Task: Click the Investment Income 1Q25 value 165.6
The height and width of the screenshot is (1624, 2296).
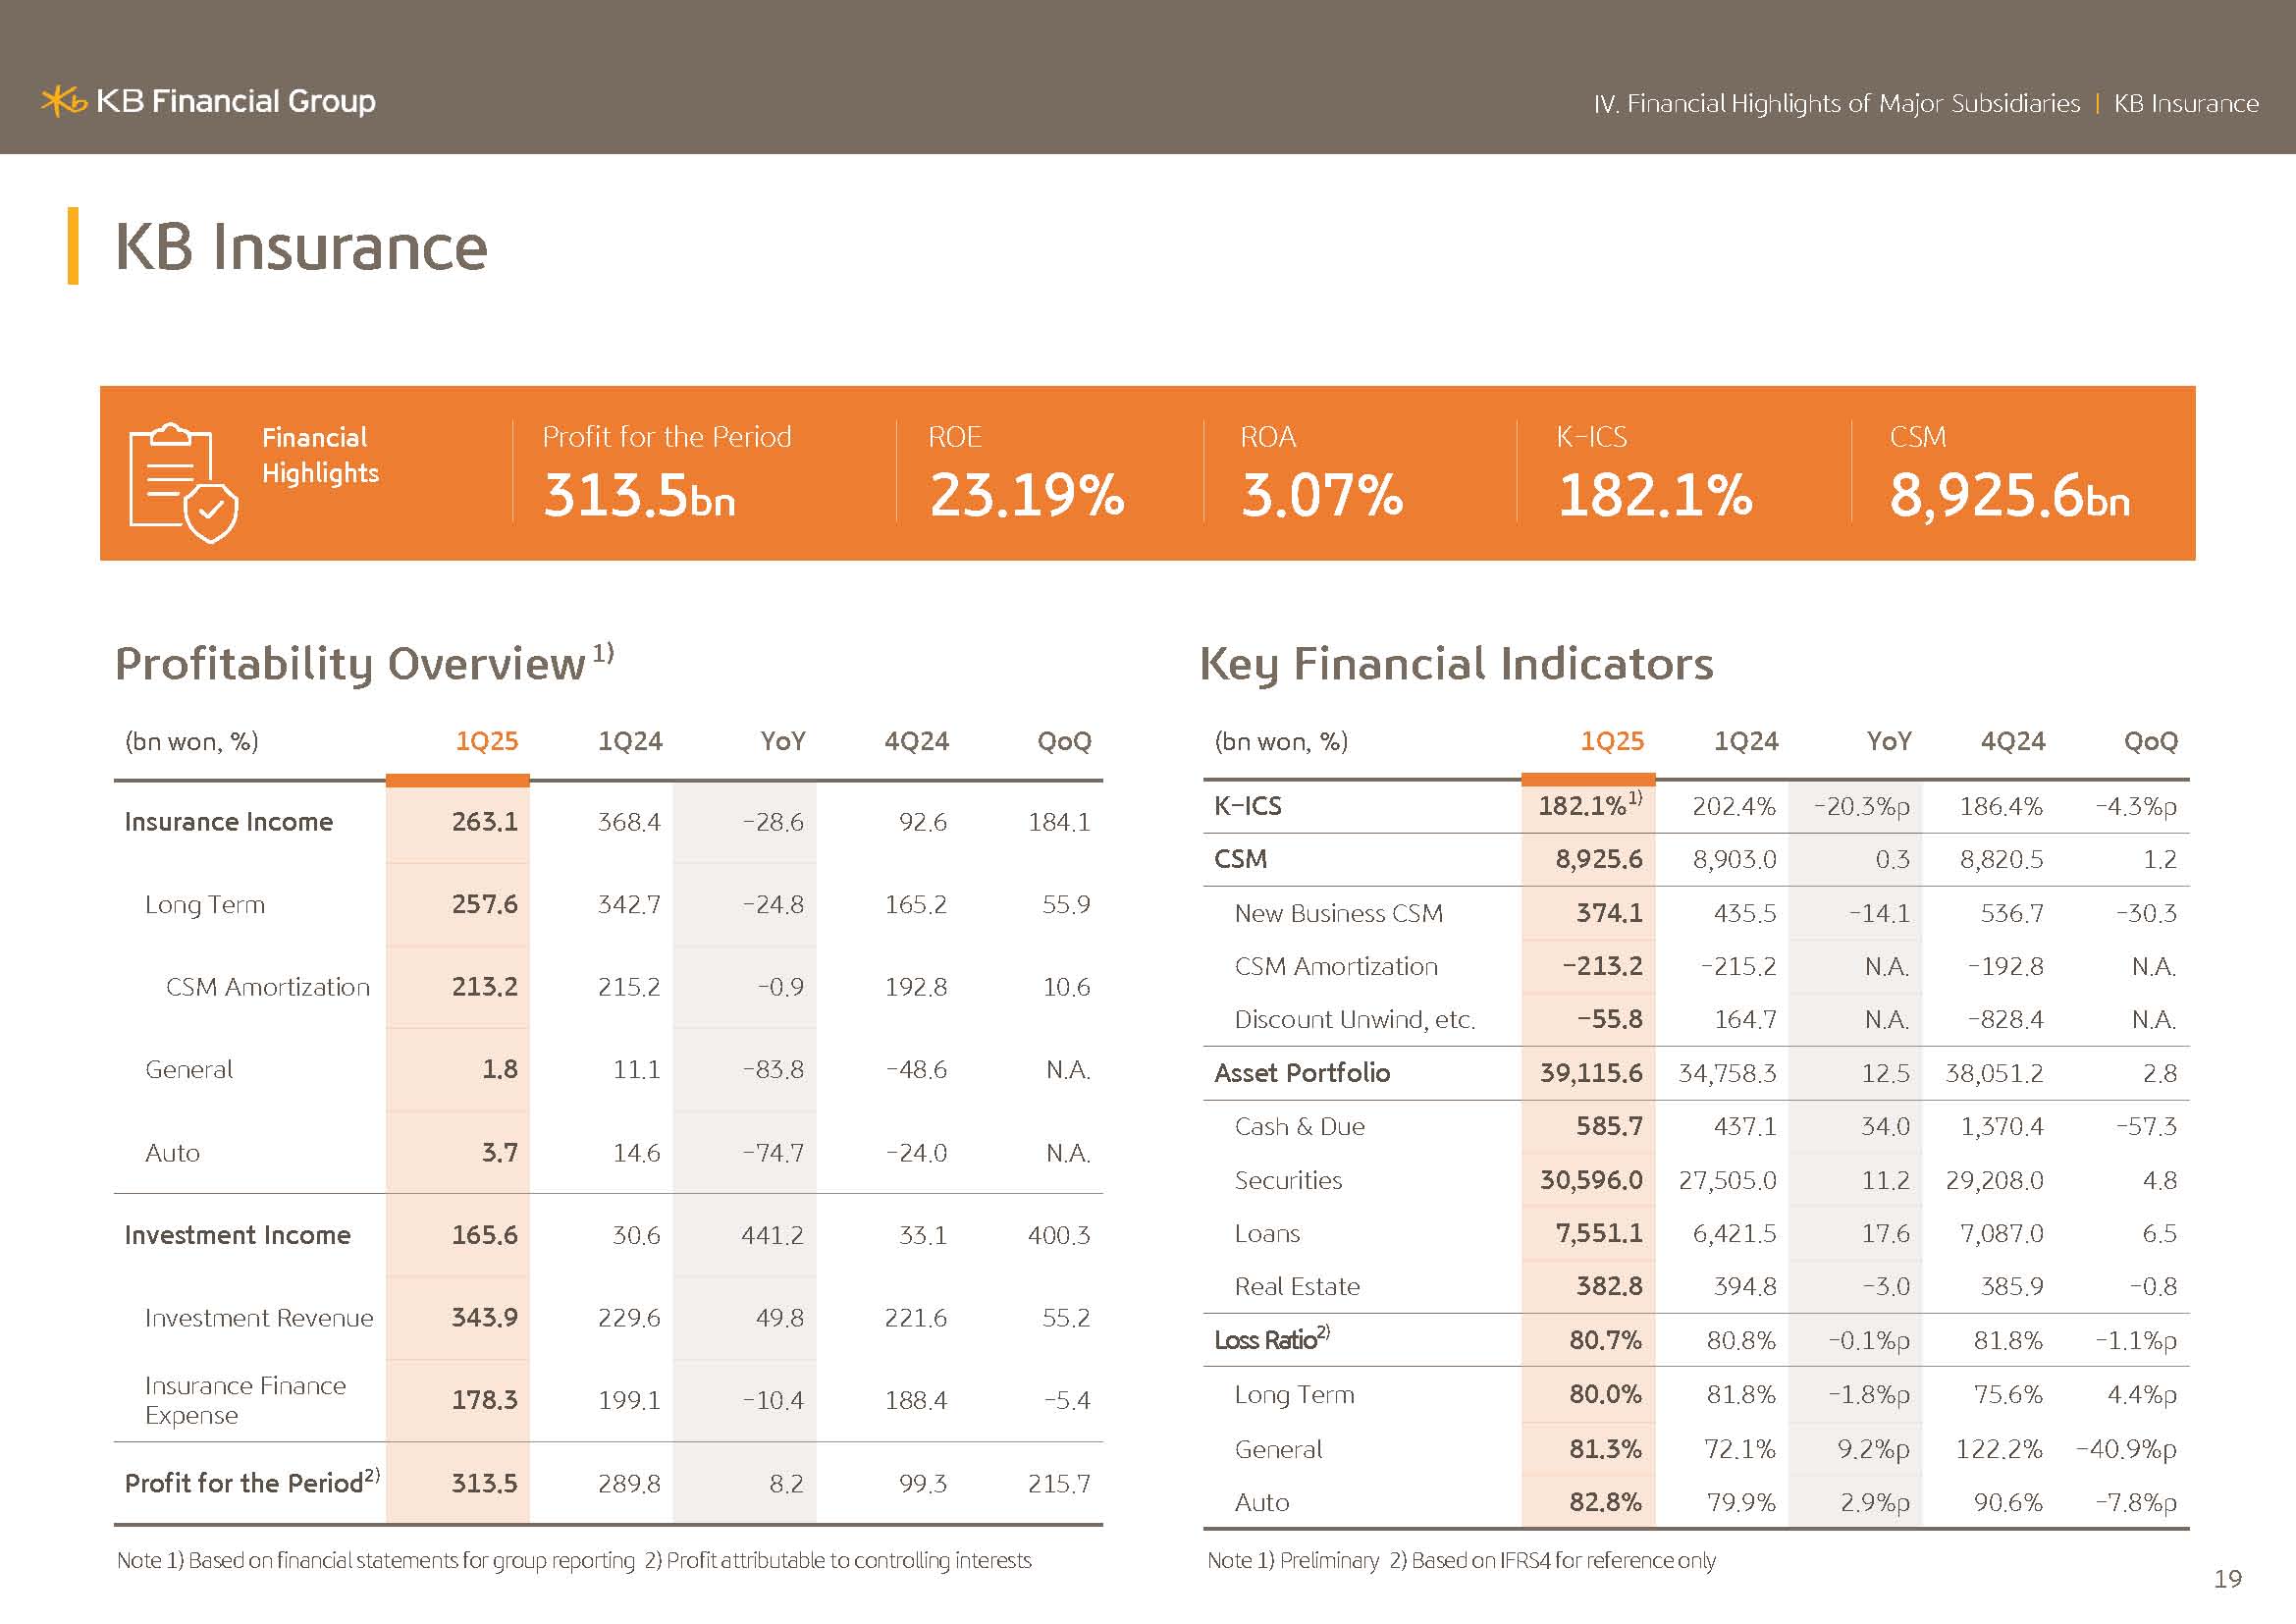Action: (484, 1235)
